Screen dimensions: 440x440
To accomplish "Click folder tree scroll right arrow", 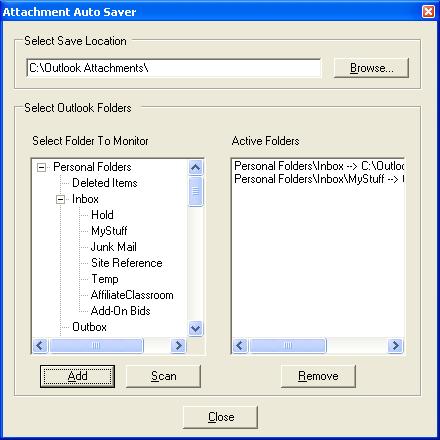I will click(x=178, y=345).
